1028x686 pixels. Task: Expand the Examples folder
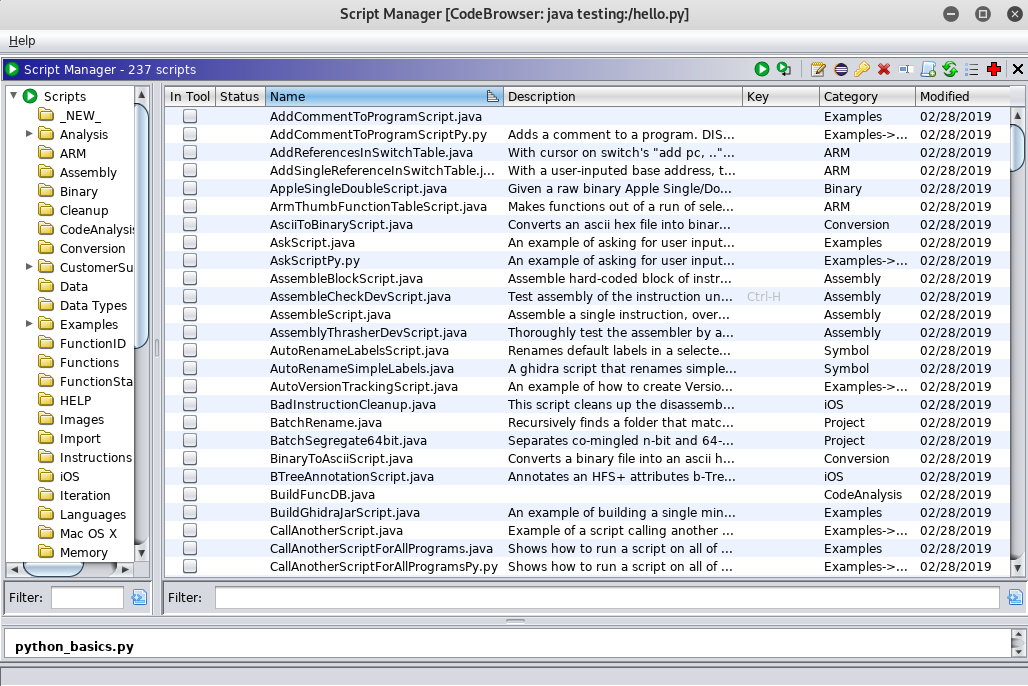(29, 324)
